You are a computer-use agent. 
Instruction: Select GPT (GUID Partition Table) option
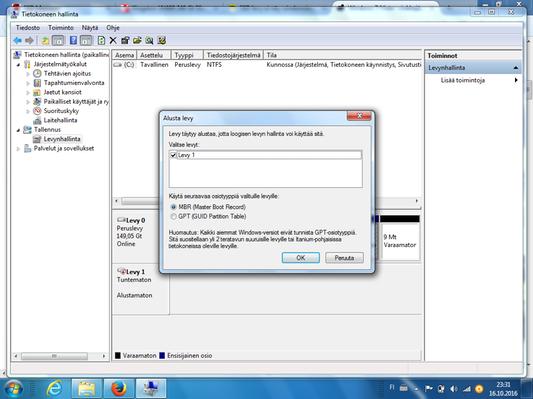click(x=173, y=216)
